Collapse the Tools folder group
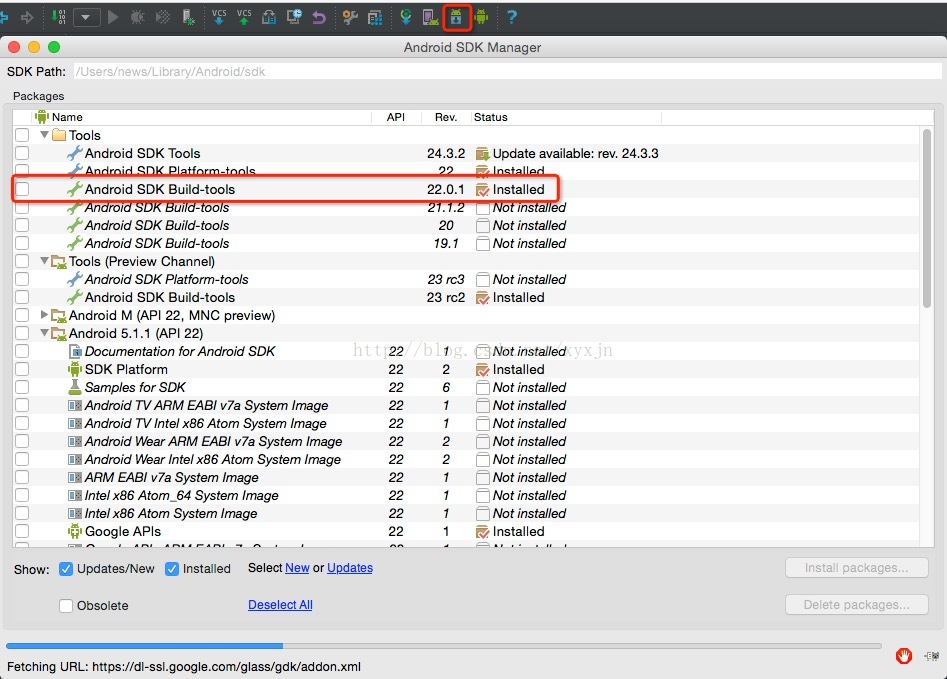Viewport: 947px width, 679px height. (x=44, y=135)
